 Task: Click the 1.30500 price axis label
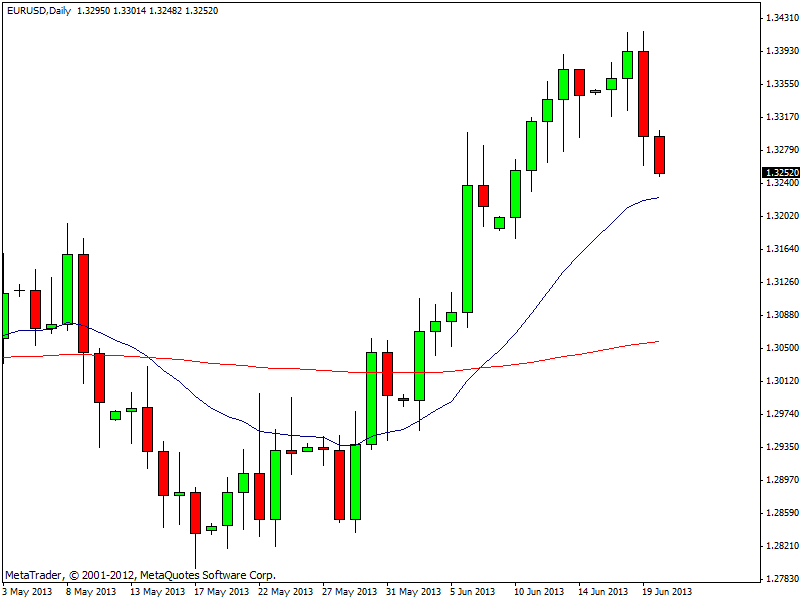coord(781,348)
